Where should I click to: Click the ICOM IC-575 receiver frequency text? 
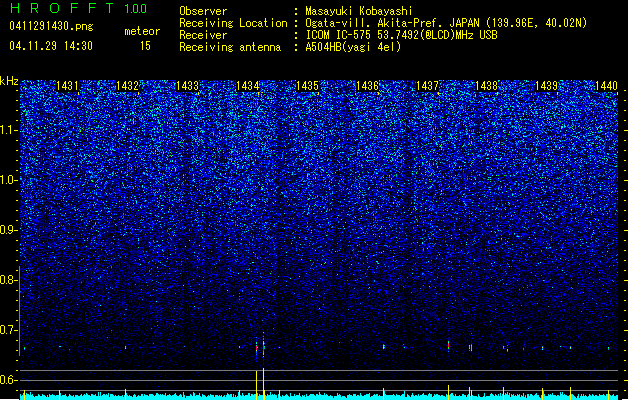click(401, 35)
